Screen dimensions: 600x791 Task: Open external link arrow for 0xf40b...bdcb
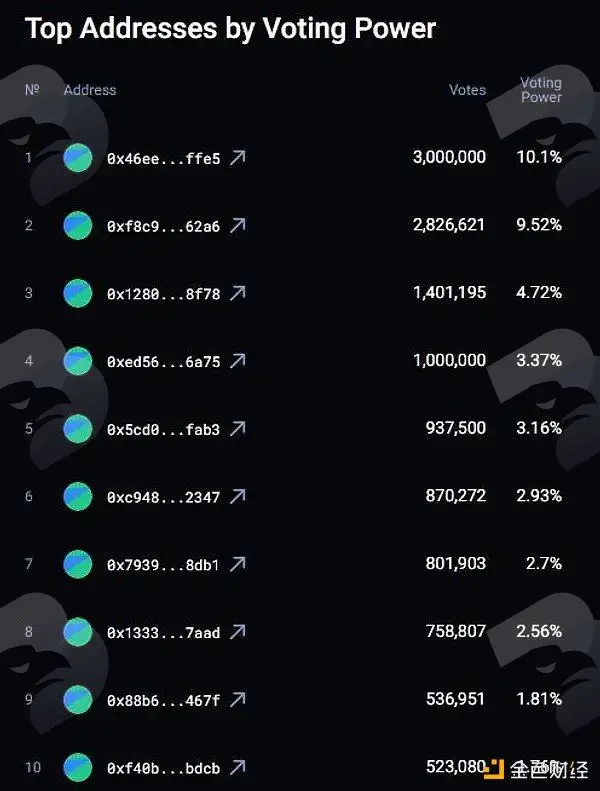238,767
